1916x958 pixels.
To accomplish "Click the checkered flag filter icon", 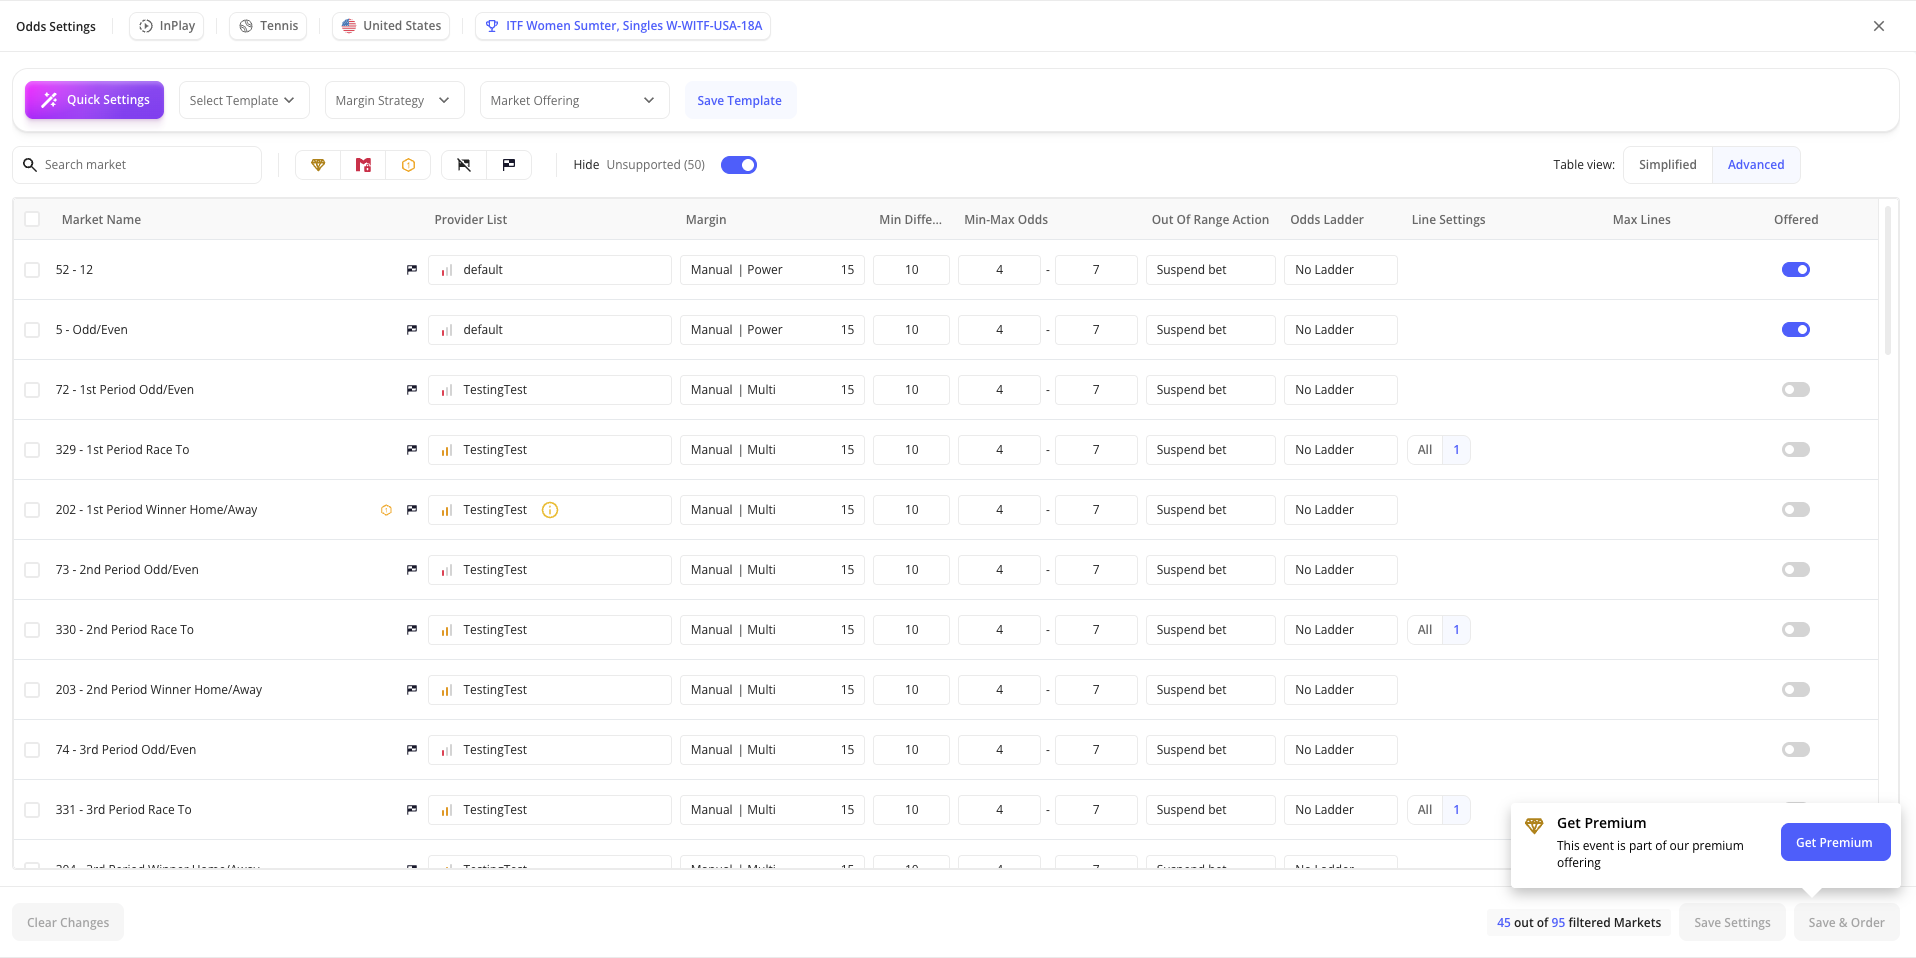I will coord(509,165).
